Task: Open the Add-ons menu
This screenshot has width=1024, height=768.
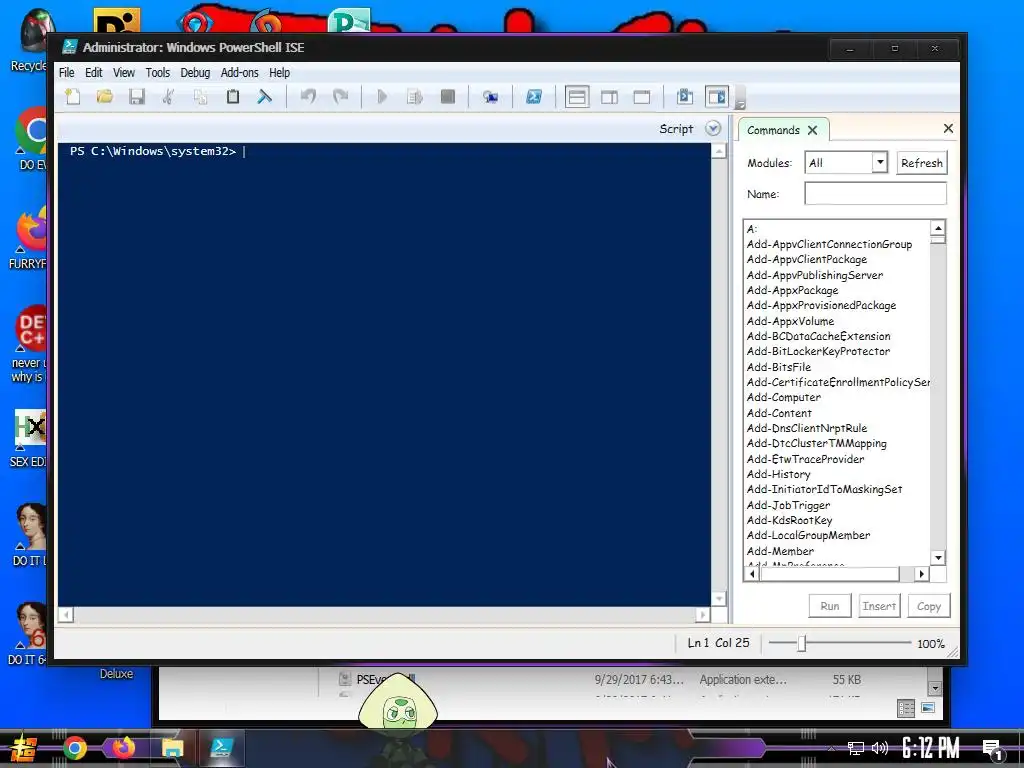Action: click(x=240, y=72)
